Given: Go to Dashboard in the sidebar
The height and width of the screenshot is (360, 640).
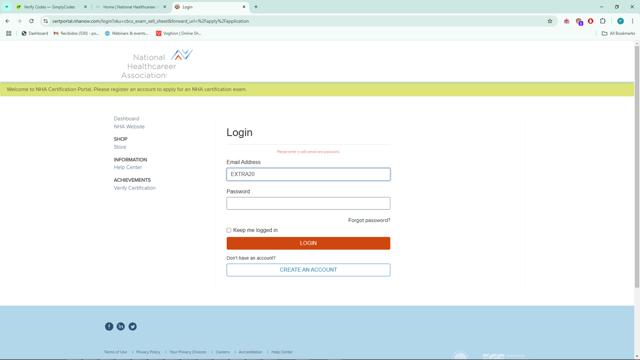Looking at the screenshot, I should click(127, 118).
